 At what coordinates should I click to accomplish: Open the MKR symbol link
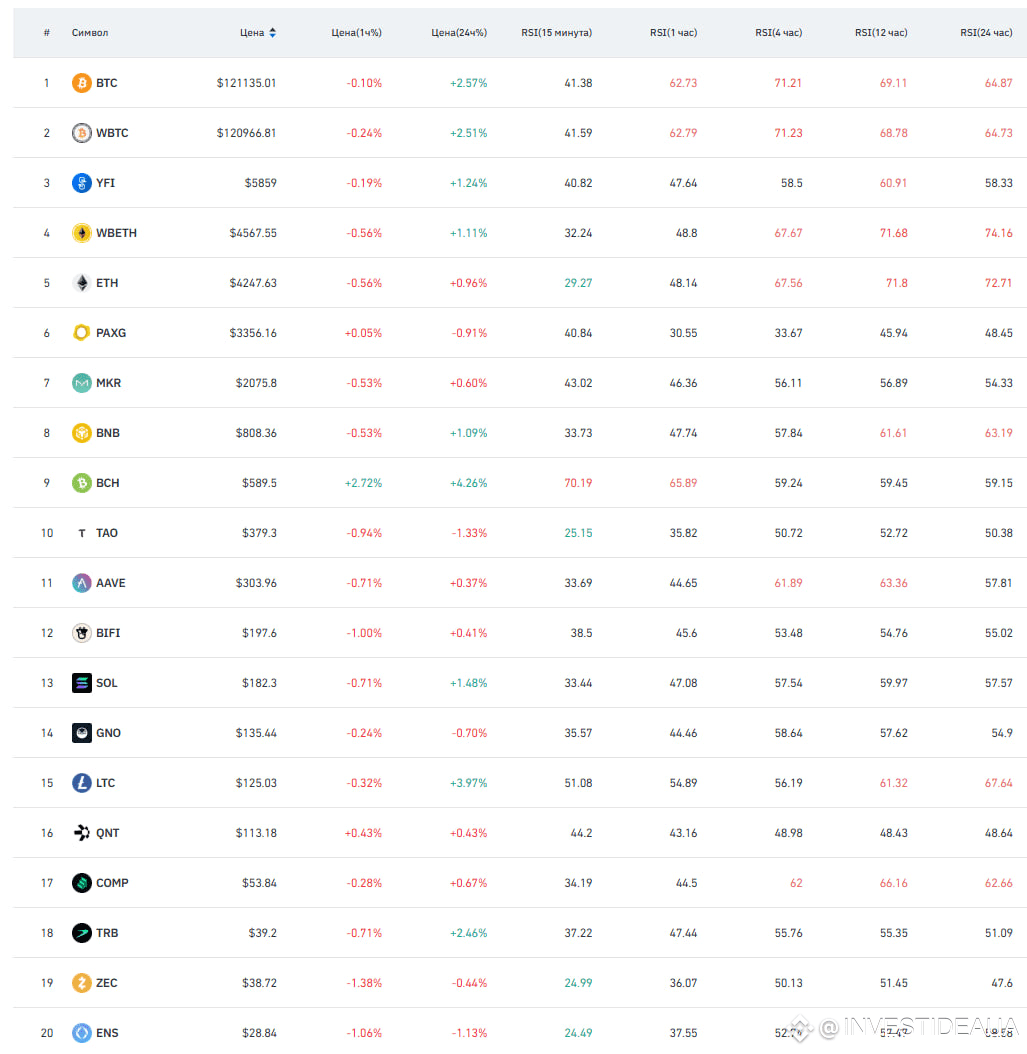108,383
